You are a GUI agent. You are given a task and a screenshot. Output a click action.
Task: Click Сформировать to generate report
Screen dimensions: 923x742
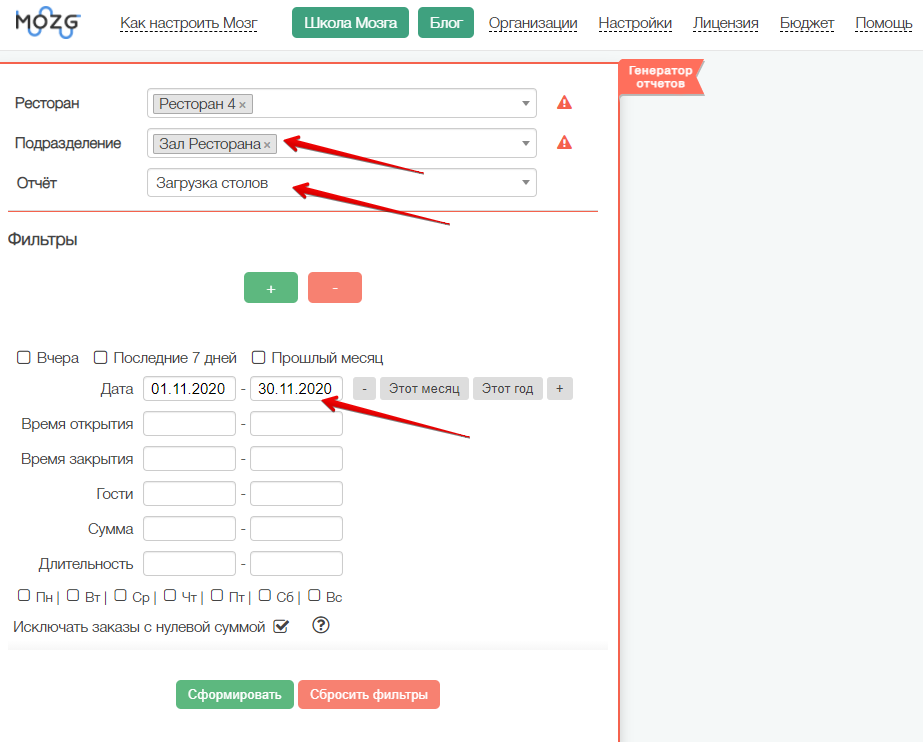pyautogui.click(x=235, y=694)
